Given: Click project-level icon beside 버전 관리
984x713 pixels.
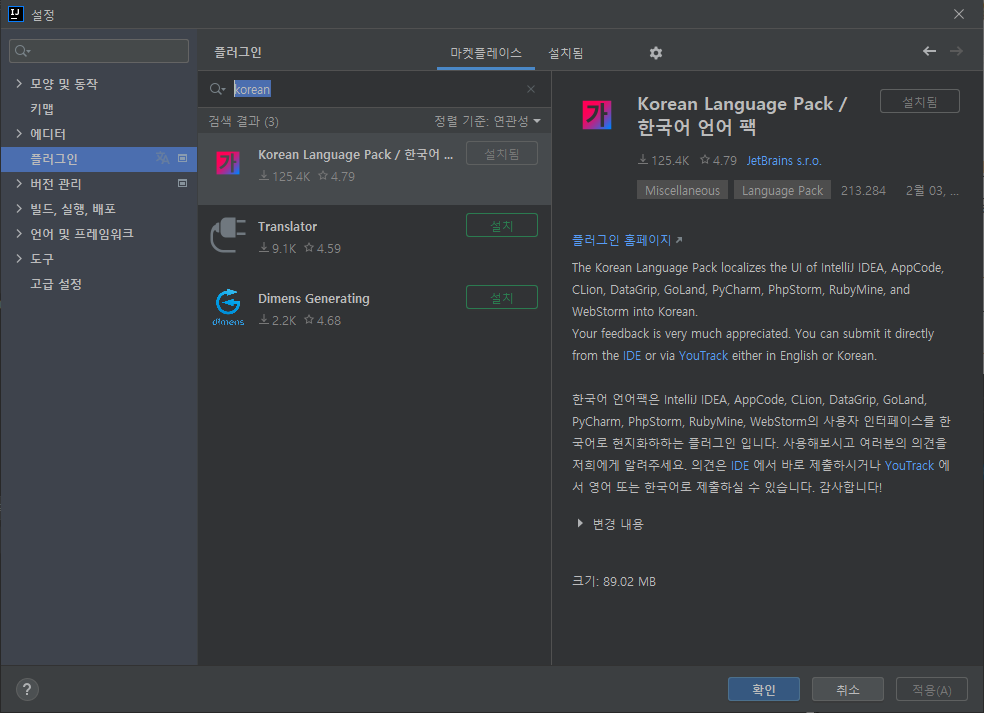Looking at the screenshot, I should tap(183, 183).
